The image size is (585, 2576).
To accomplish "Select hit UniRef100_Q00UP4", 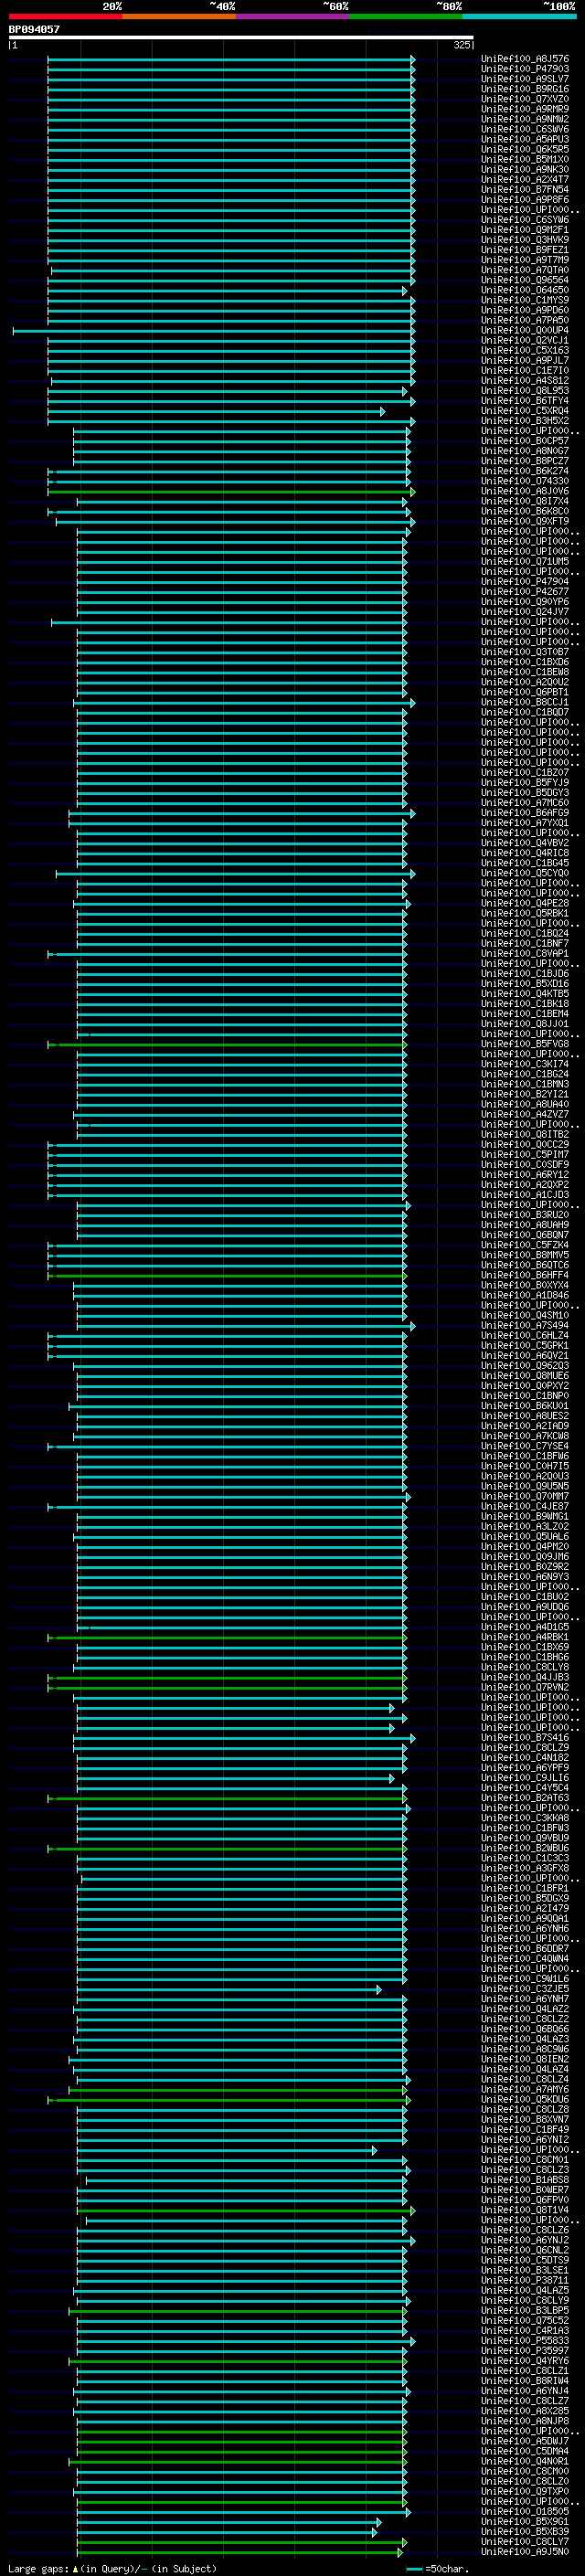I will coord(525,330).
